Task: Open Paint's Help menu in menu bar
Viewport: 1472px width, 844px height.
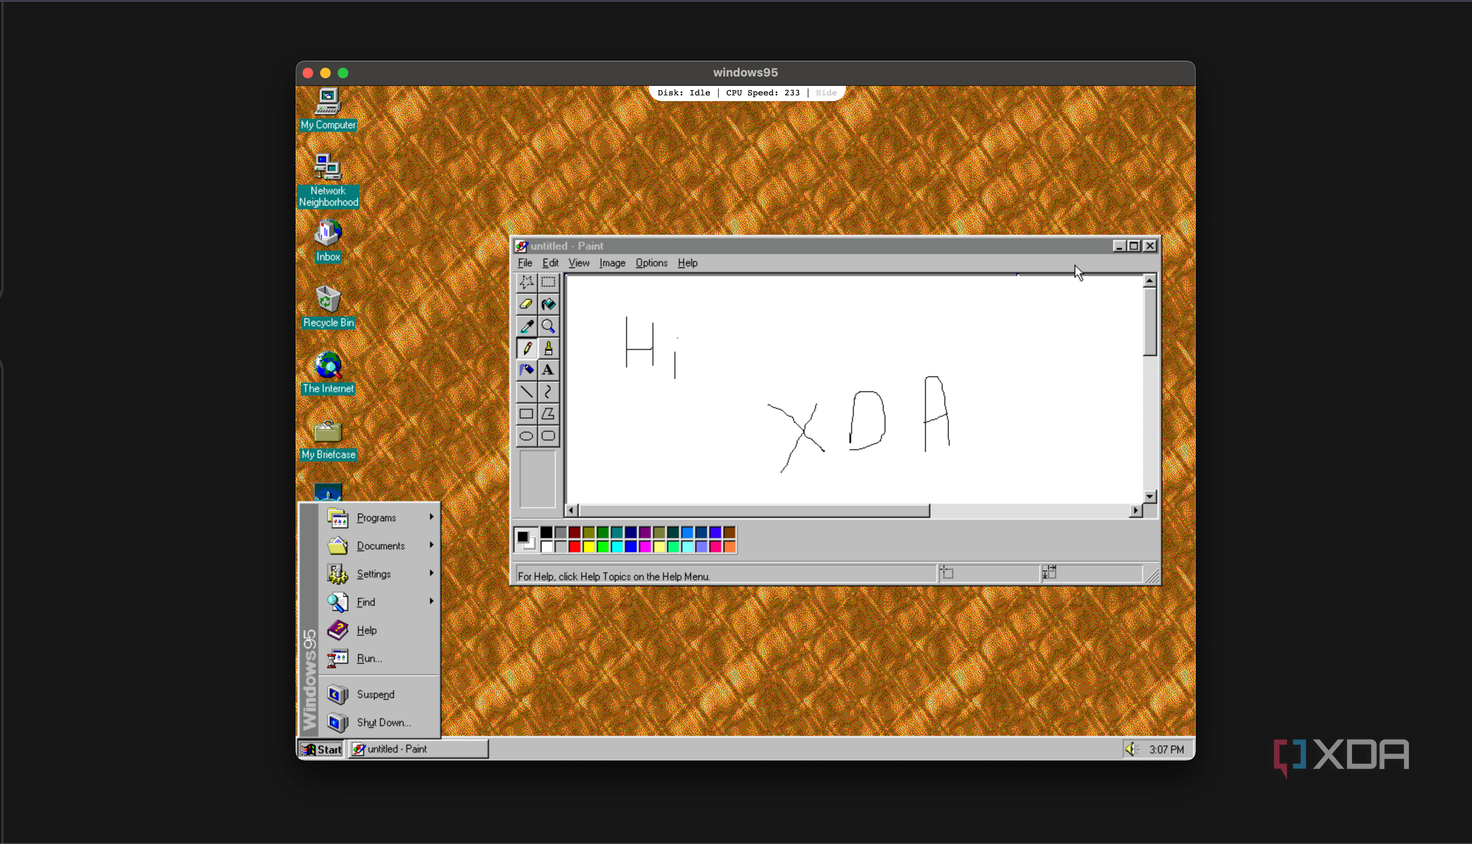Action: click(687, 263)
